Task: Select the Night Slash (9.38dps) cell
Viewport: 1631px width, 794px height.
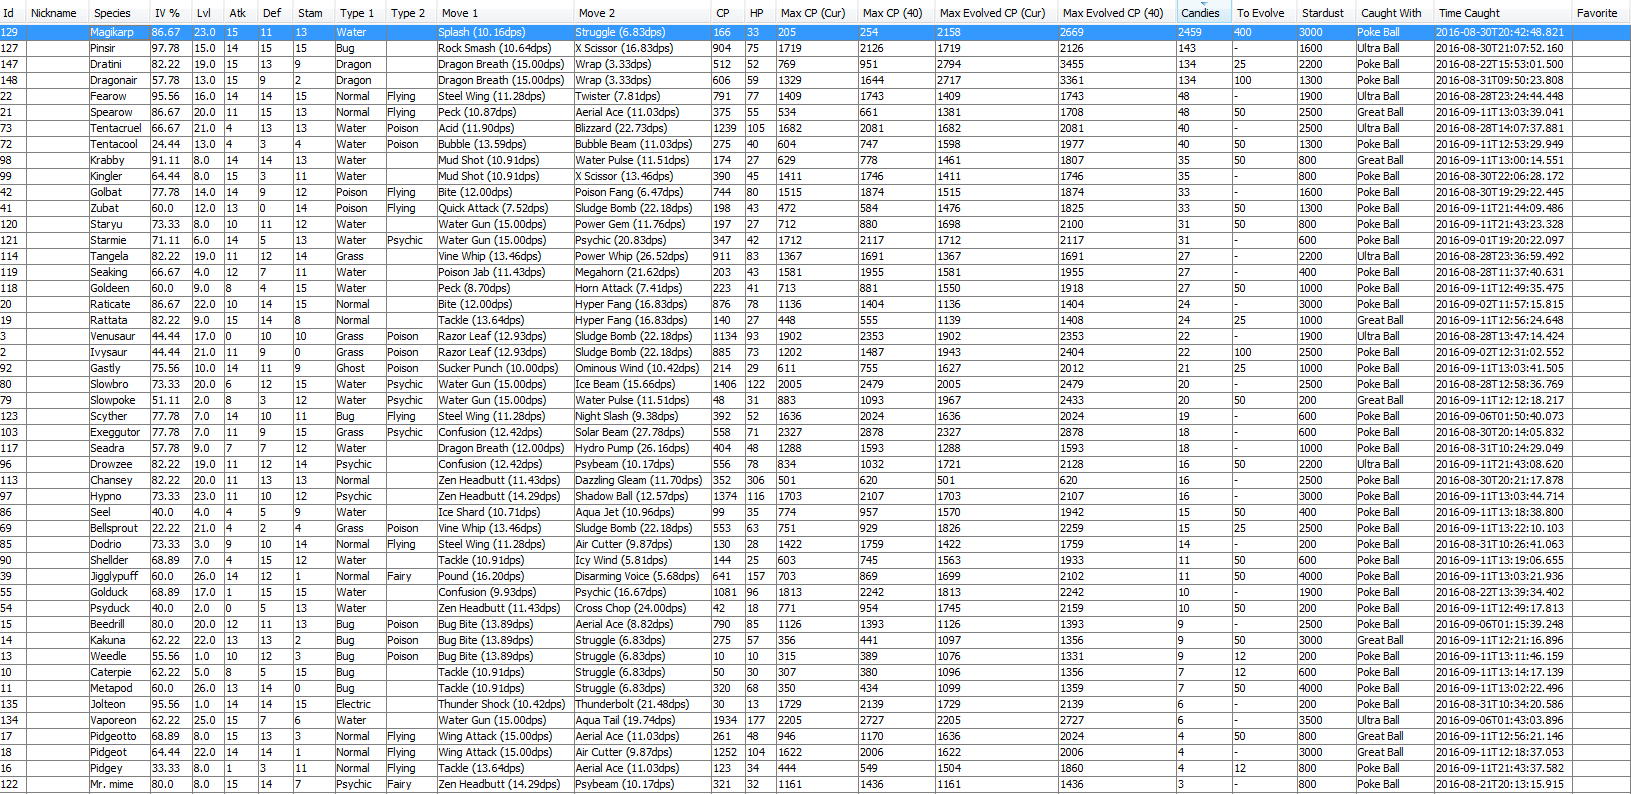Action: [x=641, y=416]
